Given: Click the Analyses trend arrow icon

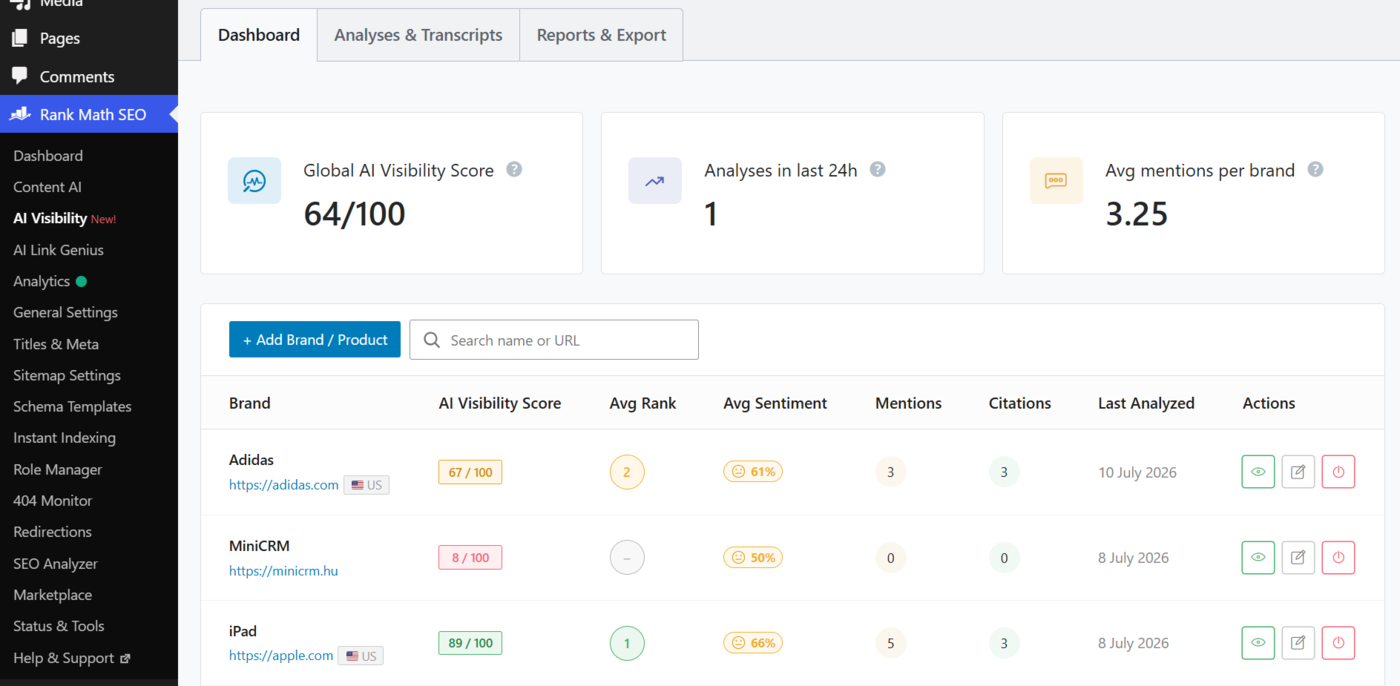Looking at the screenshot, I should [x=655, y=181].
